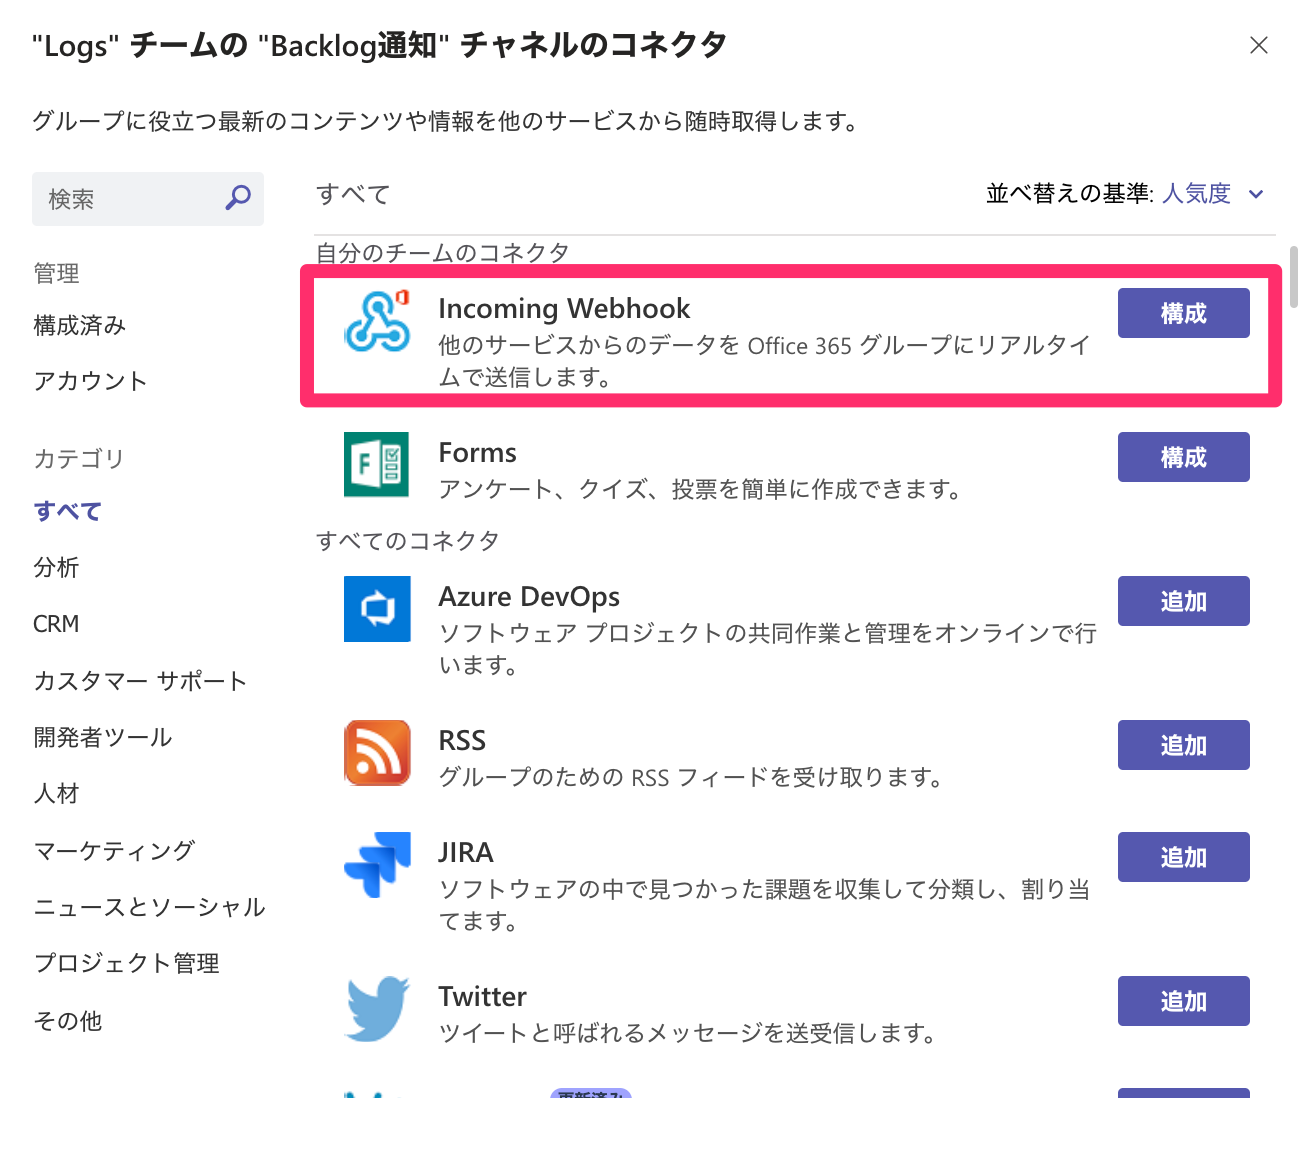Add RSS connector with 追加 button
Viewport: 1304px width, 1156px height.
(x=1184, y=745)
